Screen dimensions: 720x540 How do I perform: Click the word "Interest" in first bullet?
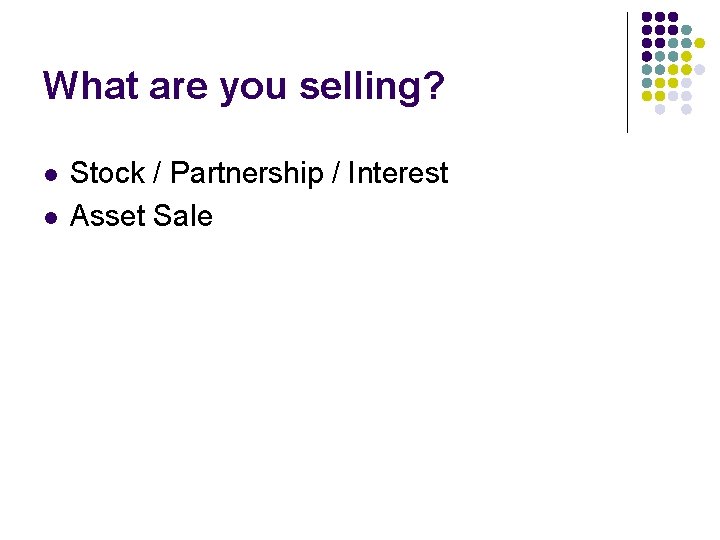click(398, 173)
